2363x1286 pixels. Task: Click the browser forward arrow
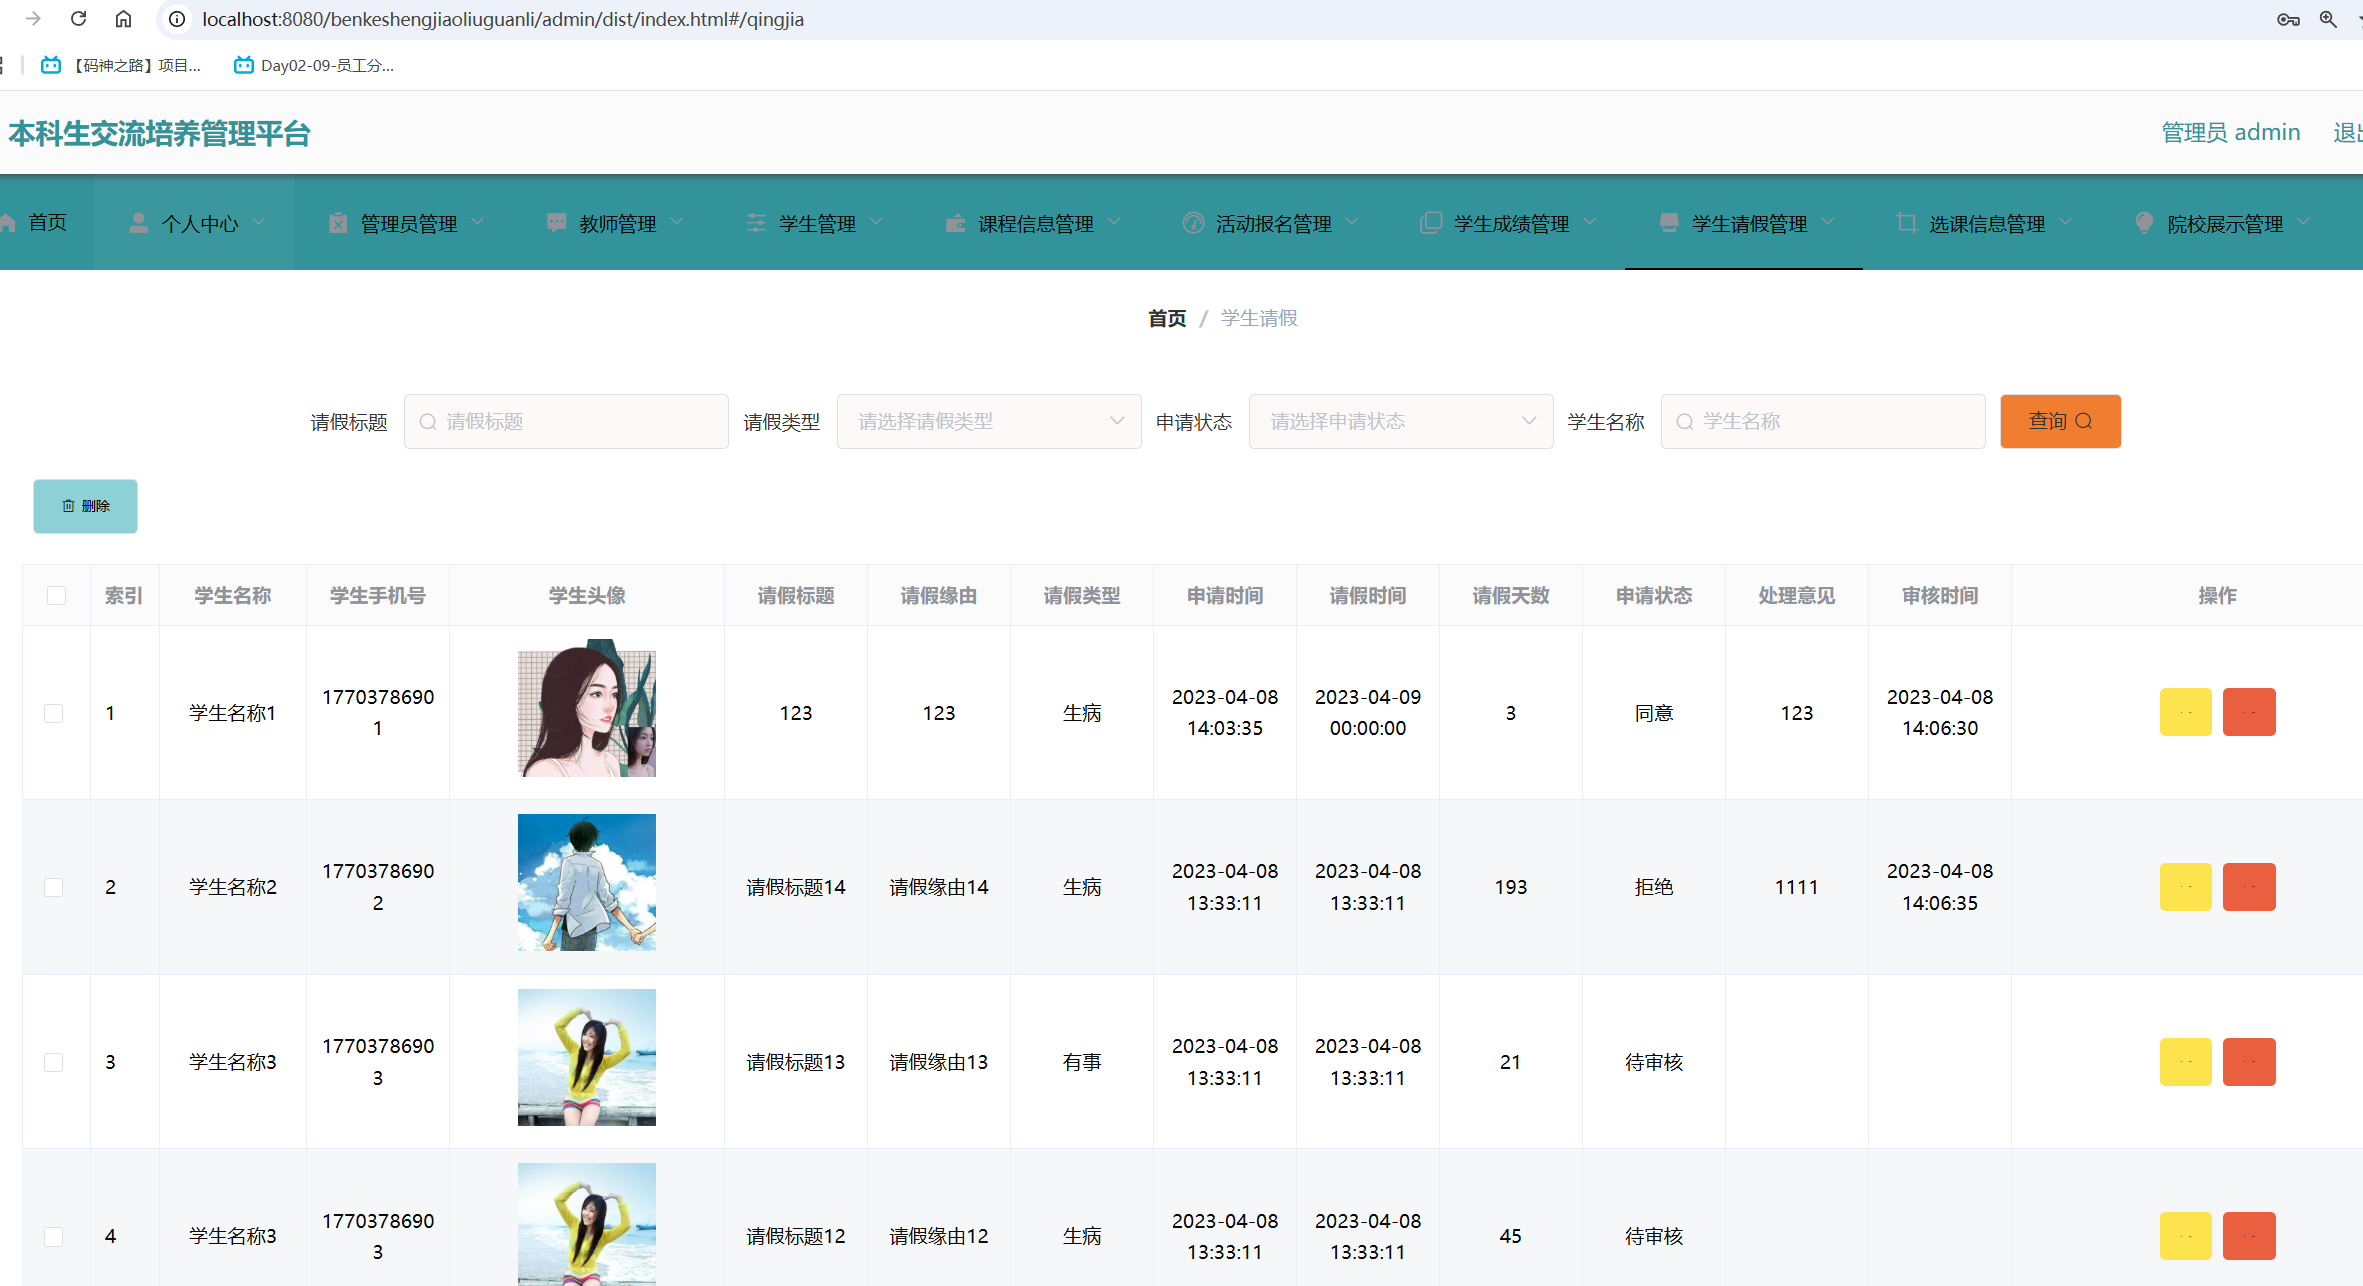click(33, 19)
